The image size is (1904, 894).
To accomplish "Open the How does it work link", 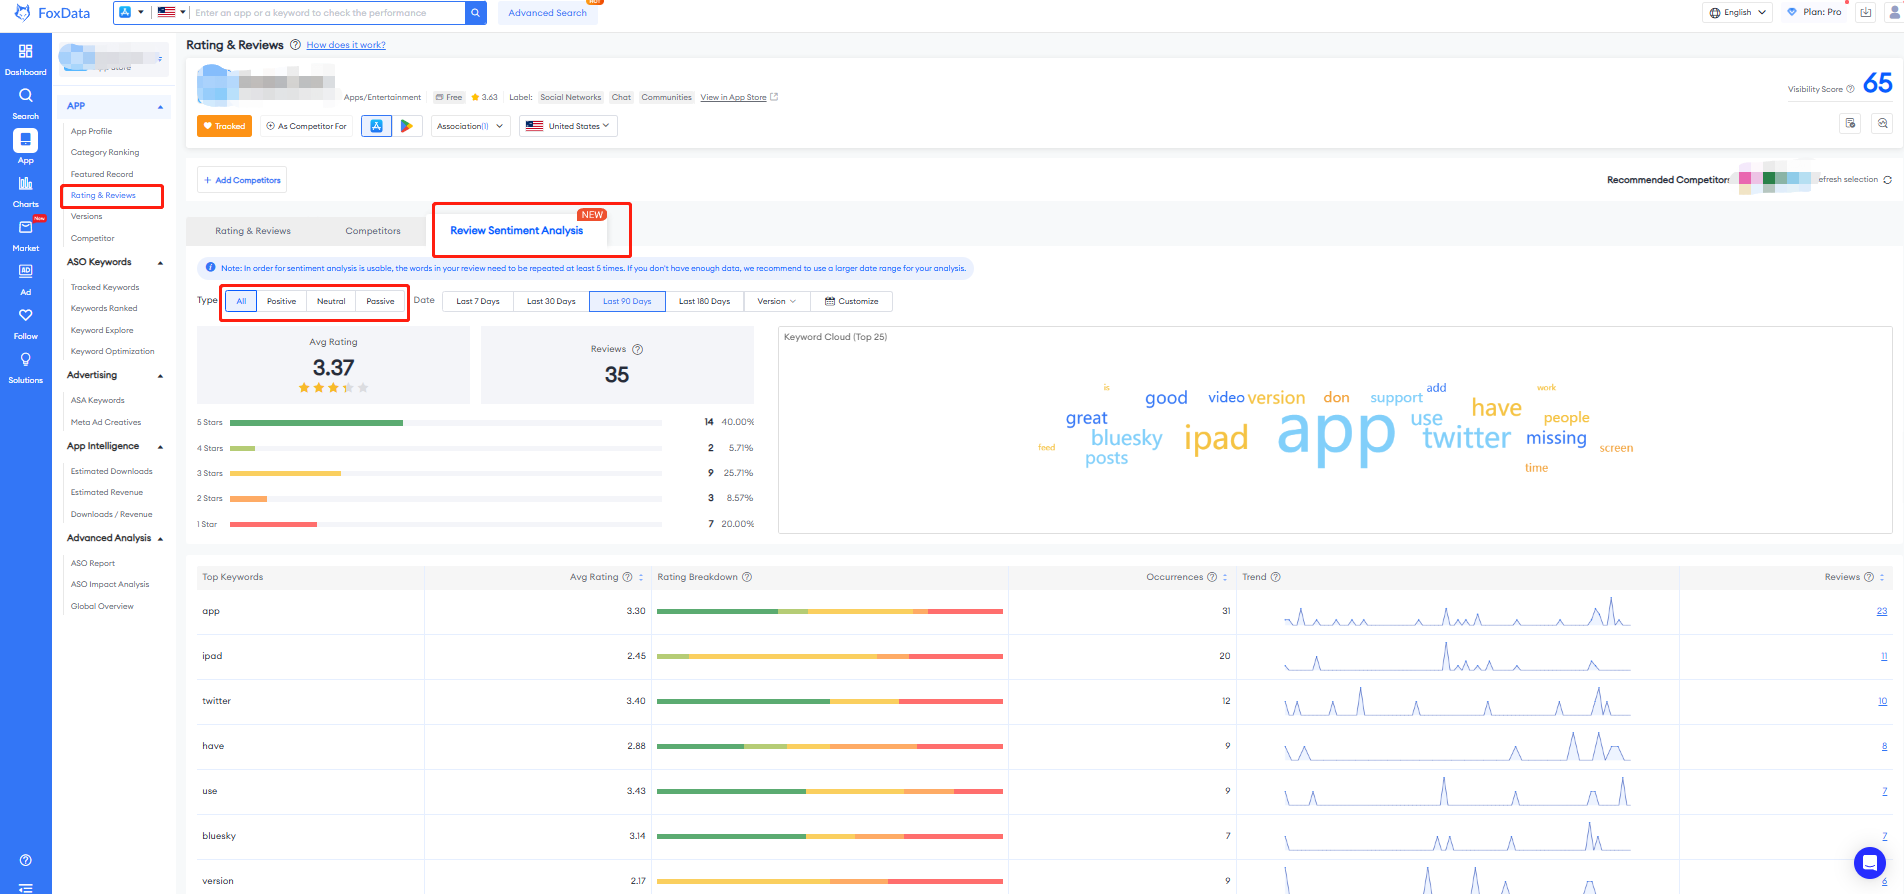I will pos(346,45).
